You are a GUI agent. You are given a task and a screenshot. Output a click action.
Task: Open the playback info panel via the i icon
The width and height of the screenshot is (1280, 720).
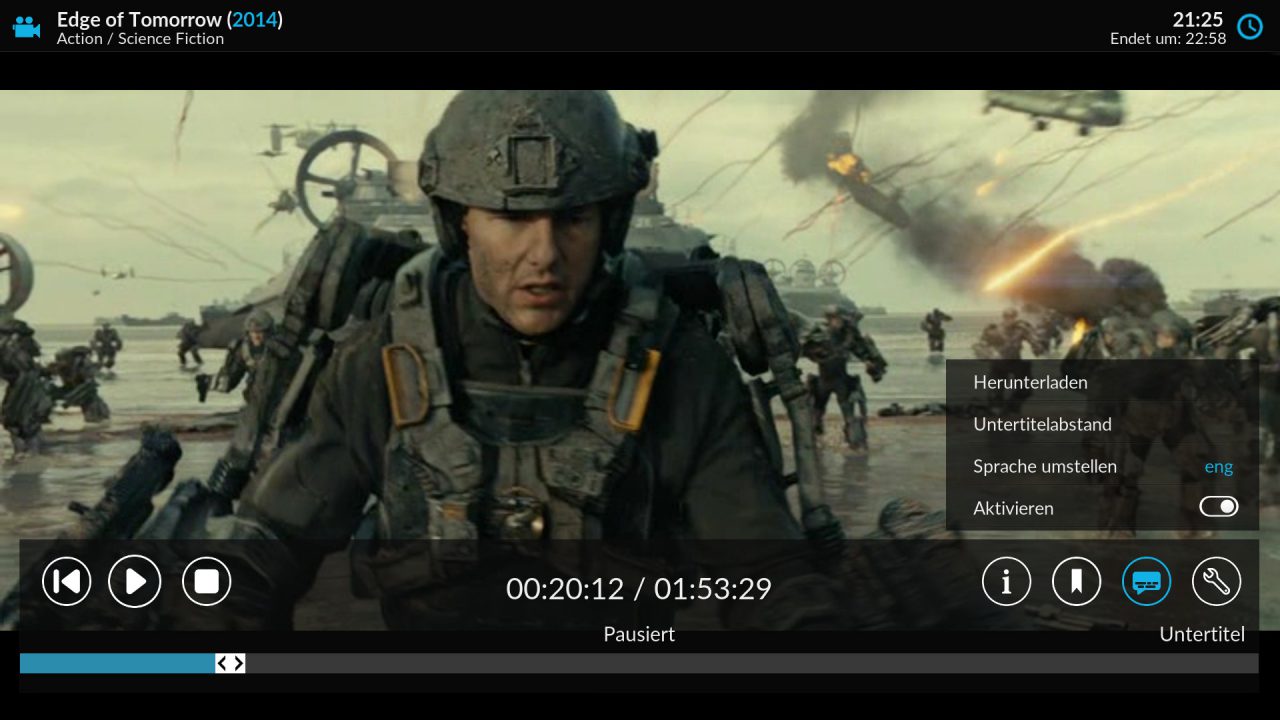click(1007, 581)
